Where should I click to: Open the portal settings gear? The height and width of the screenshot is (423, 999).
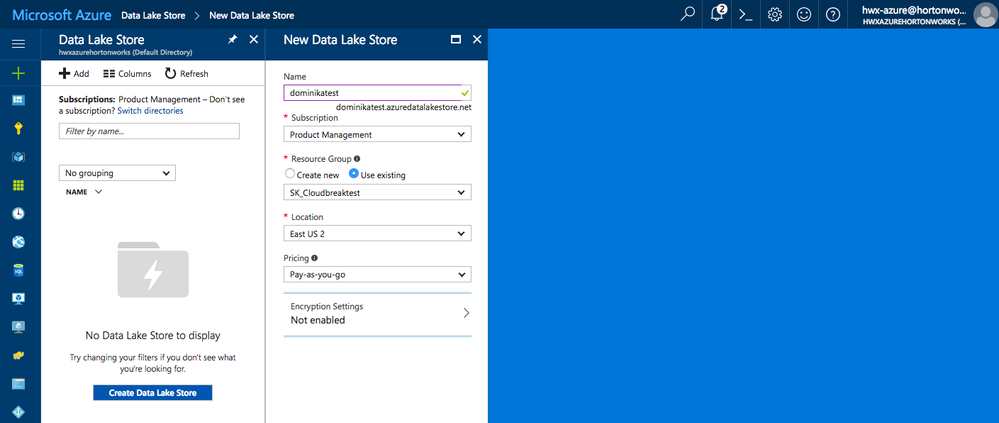tap(775, 14)
